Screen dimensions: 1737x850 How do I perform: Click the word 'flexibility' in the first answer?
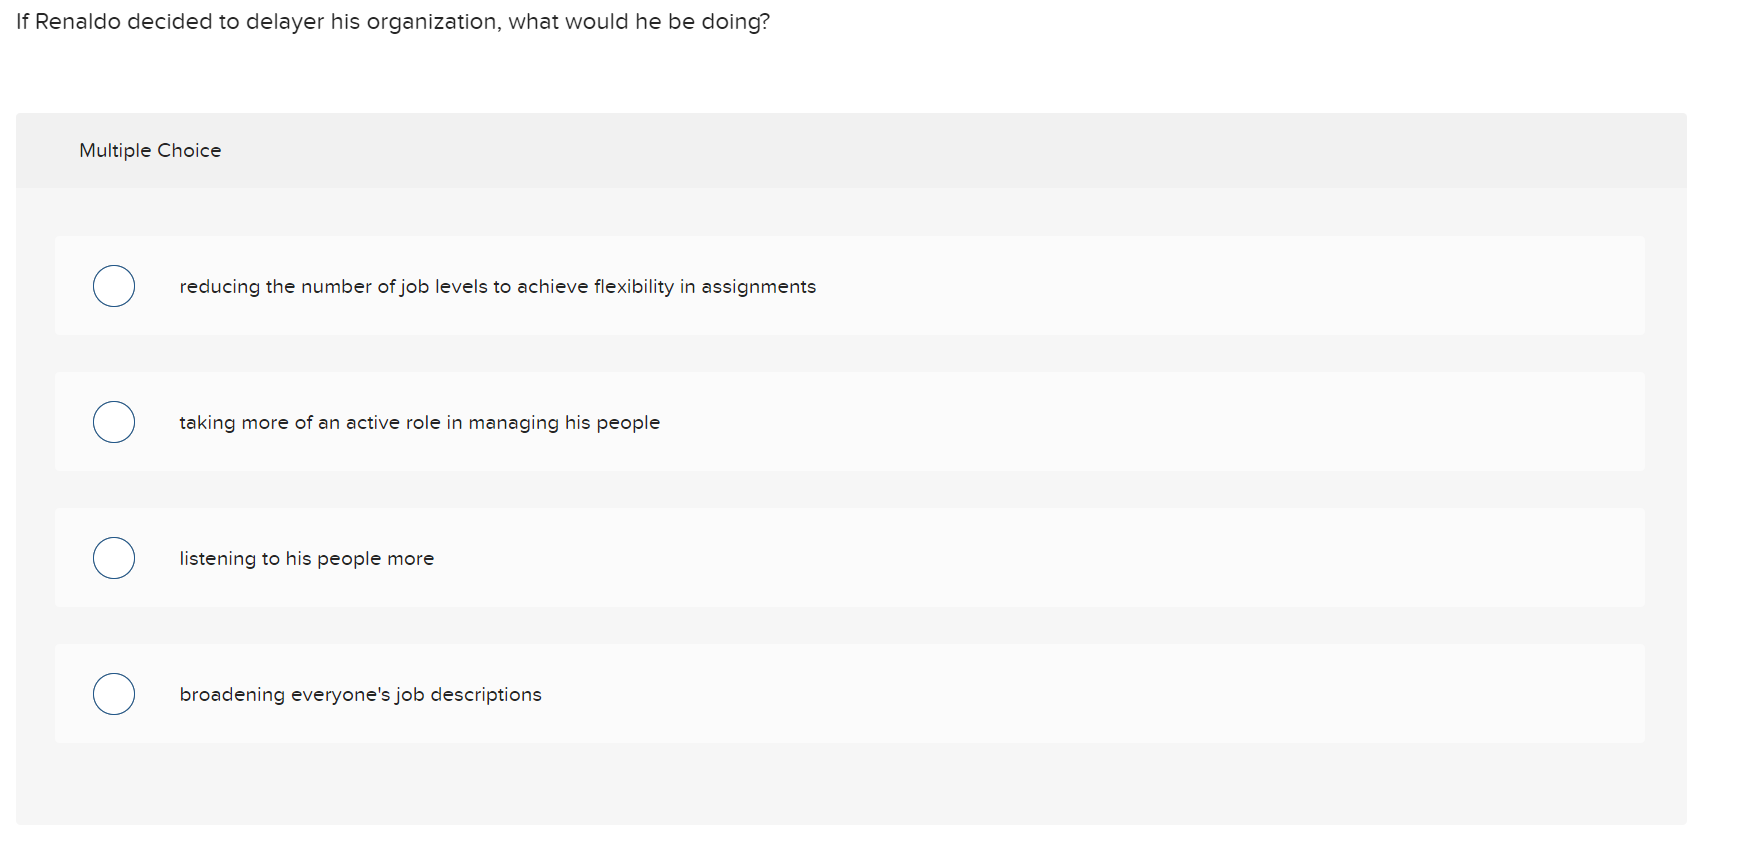[633, 287]
